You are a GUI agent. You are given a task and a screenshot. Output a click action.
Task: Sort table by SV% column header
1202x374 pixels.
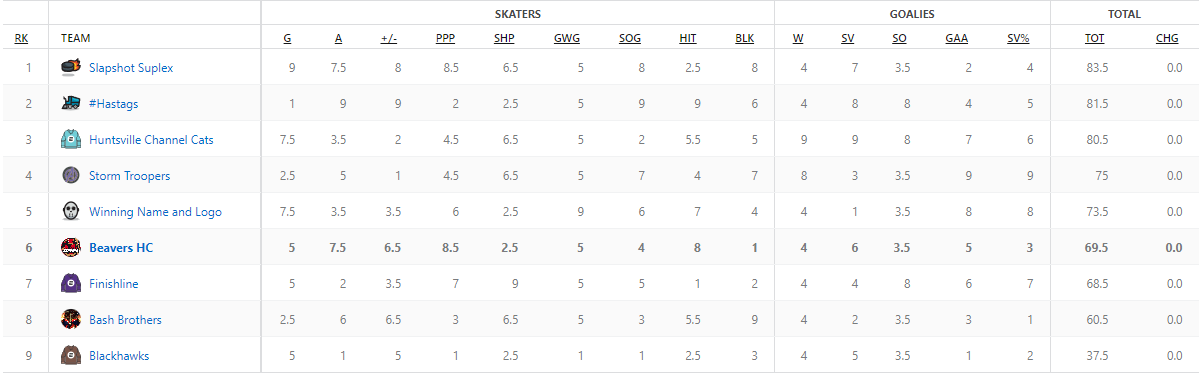click(1018, 38)
